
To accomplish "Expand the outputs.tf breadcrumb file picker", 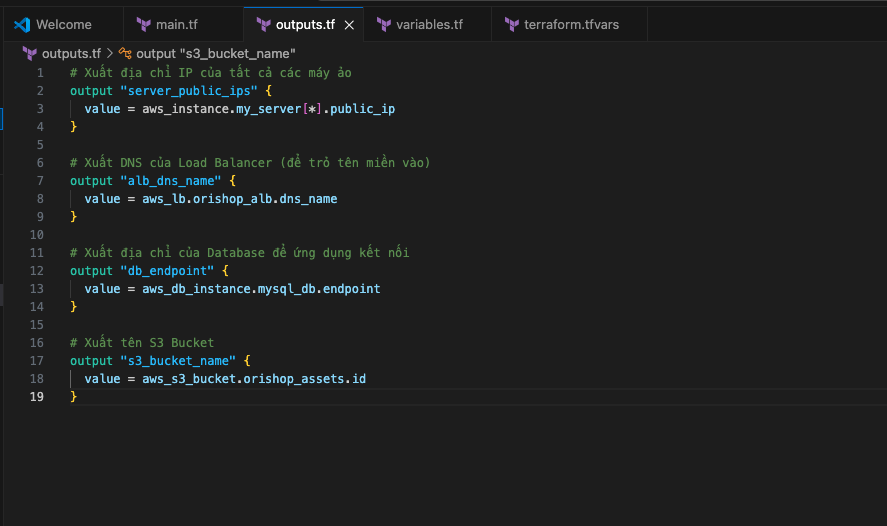I will pos(71,53).
